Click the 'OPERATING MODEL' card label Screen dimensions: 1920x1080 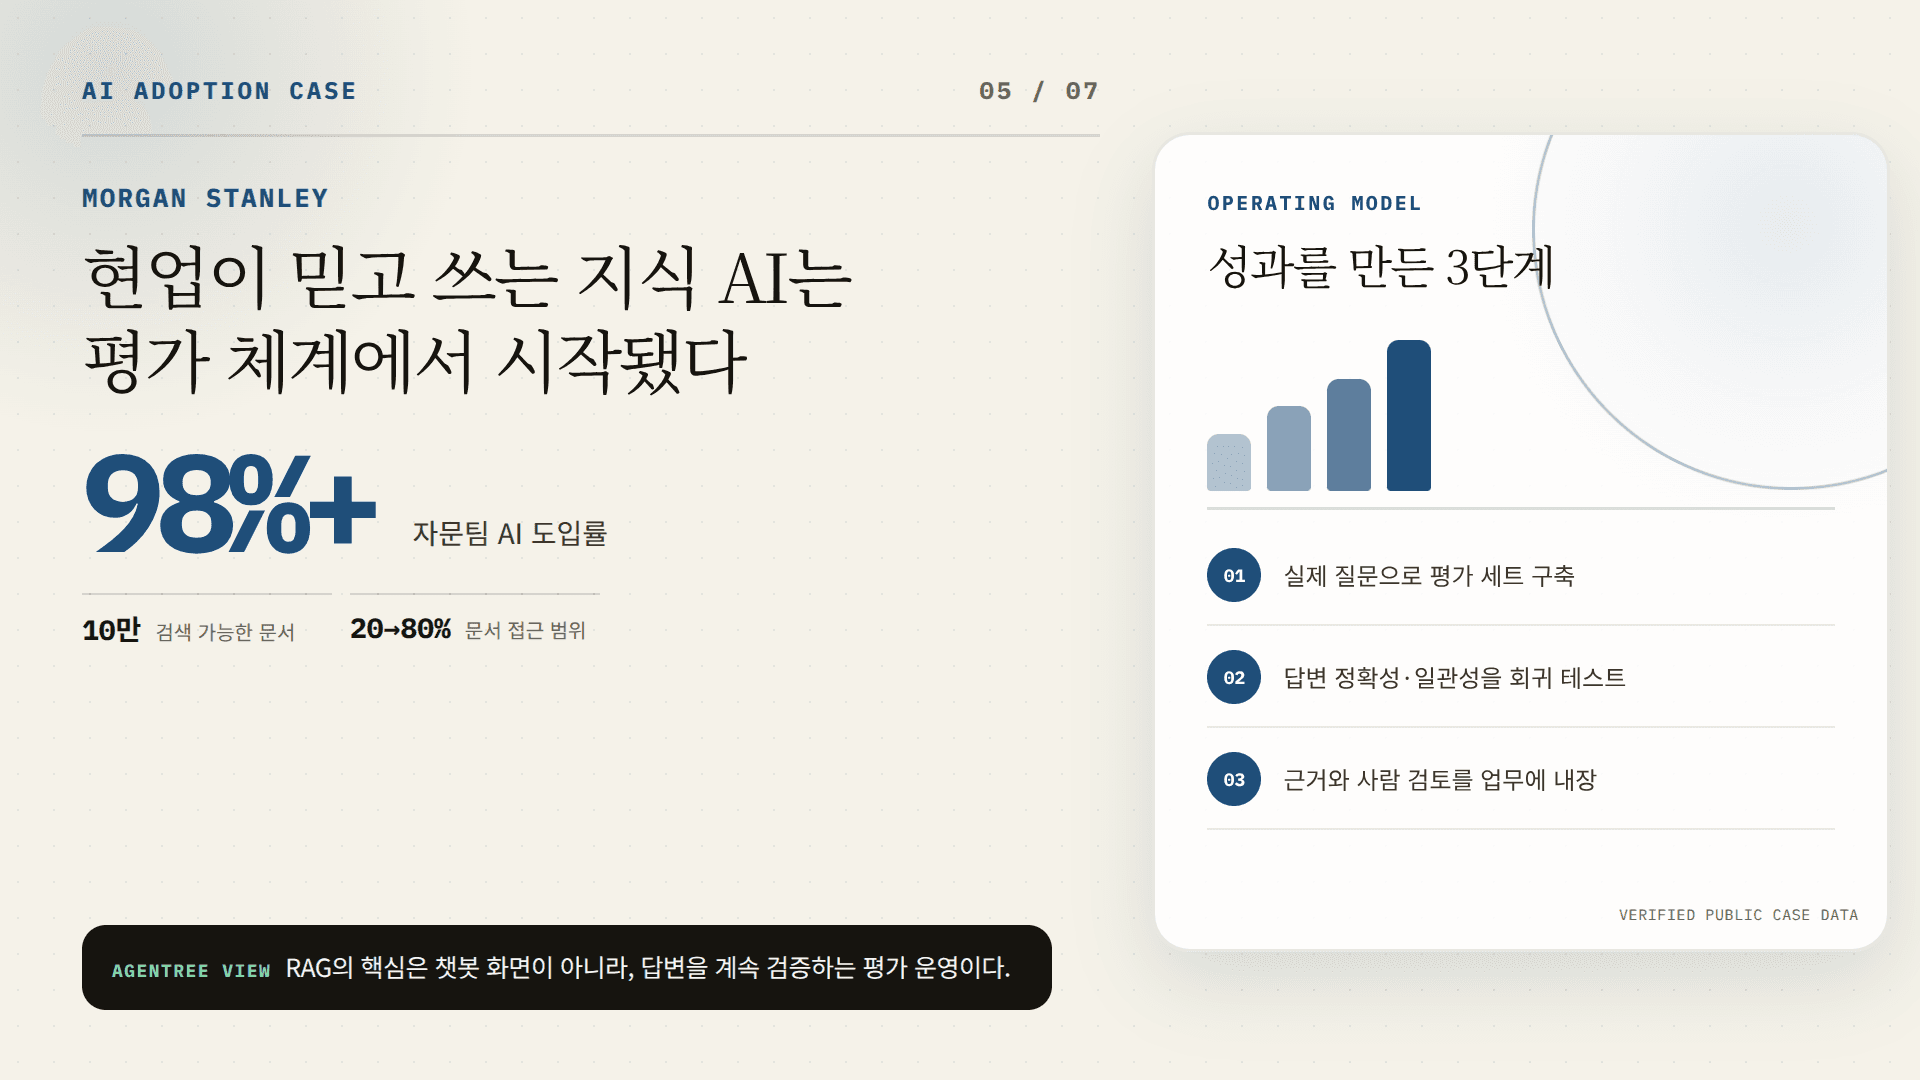coord(1314,203)
